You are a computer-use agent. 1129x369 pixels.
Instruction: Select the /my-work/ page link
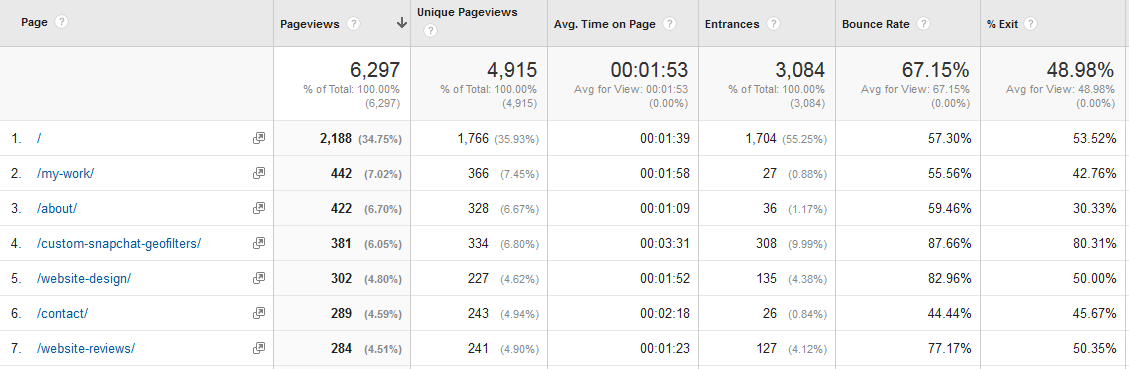coord(66,174)
